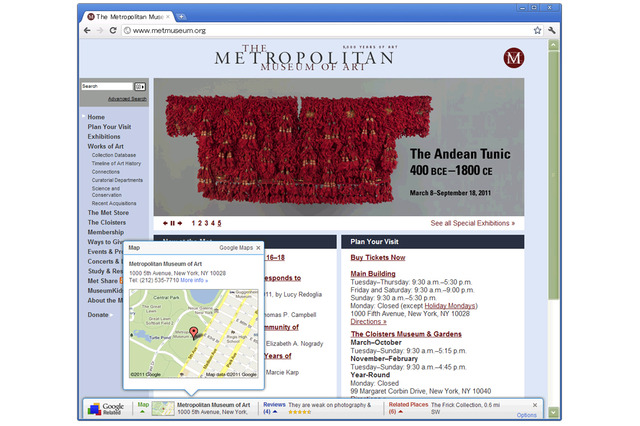Image resolution: width=640 pixels, height=426 pixels.
Task: Open the See all Special Exhibitions link
Action: coord(472,224)
